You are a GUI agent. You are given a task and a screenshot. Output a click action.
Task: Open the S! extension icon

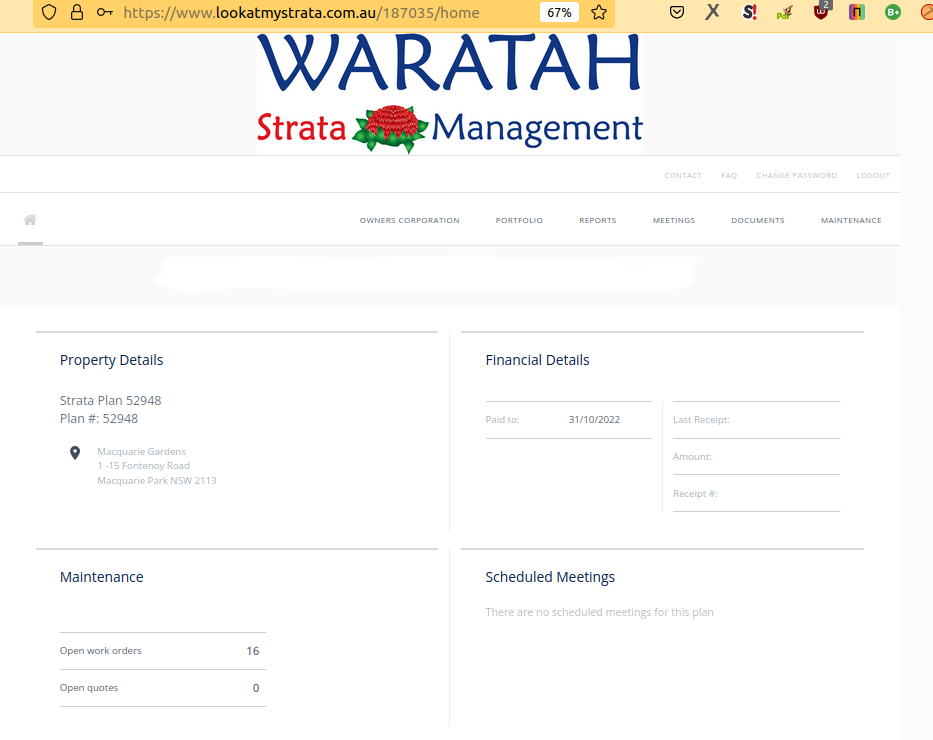[x=749, y=12]
